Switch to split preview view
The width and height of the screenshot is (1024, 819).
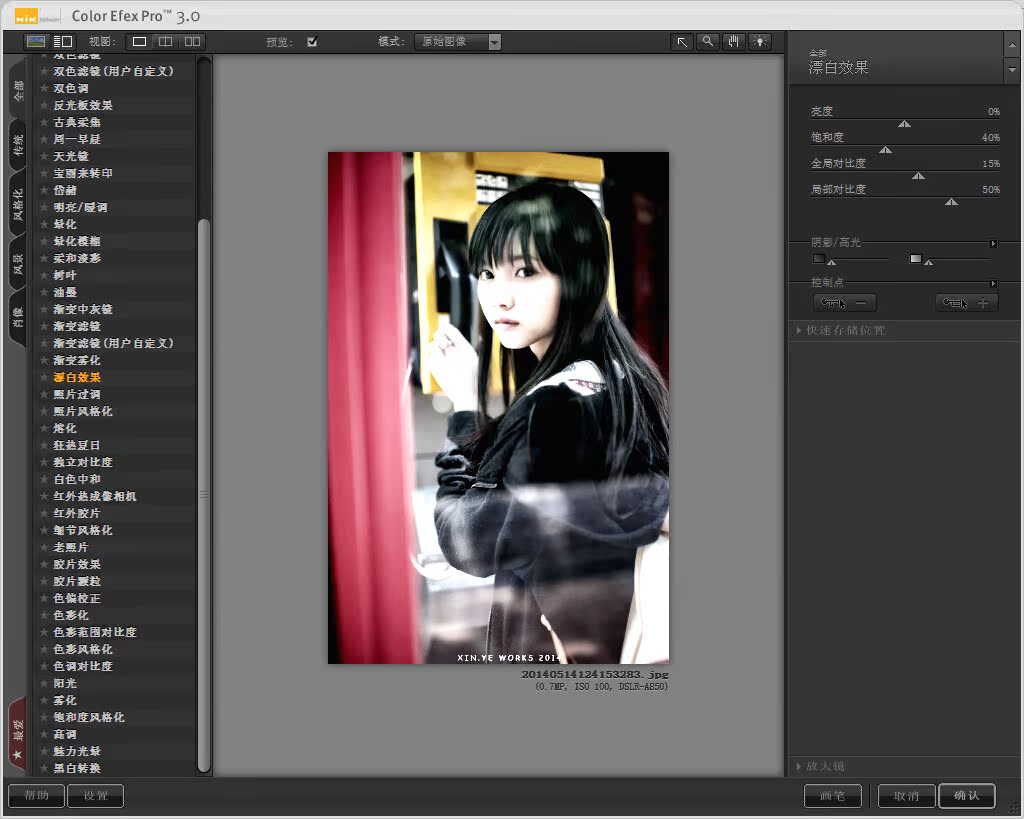(165, 42)
